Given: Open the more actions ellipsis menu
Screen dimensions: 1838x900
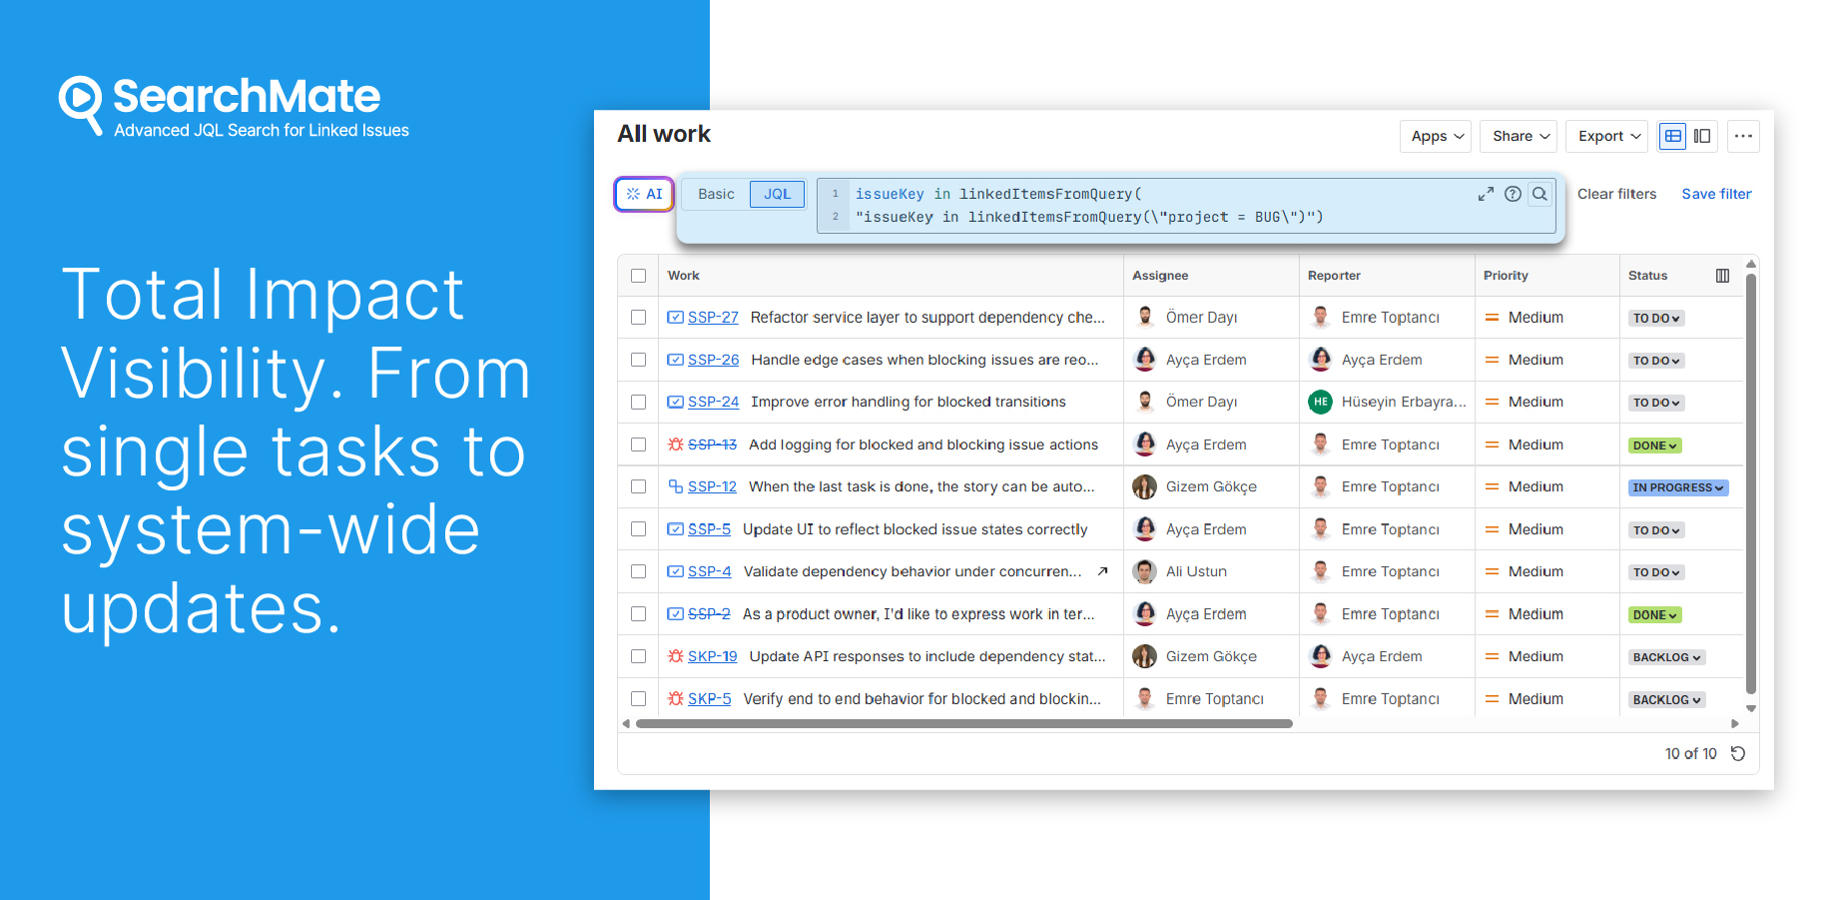Looking at the screenshot, I should (x=1743, y=136).
